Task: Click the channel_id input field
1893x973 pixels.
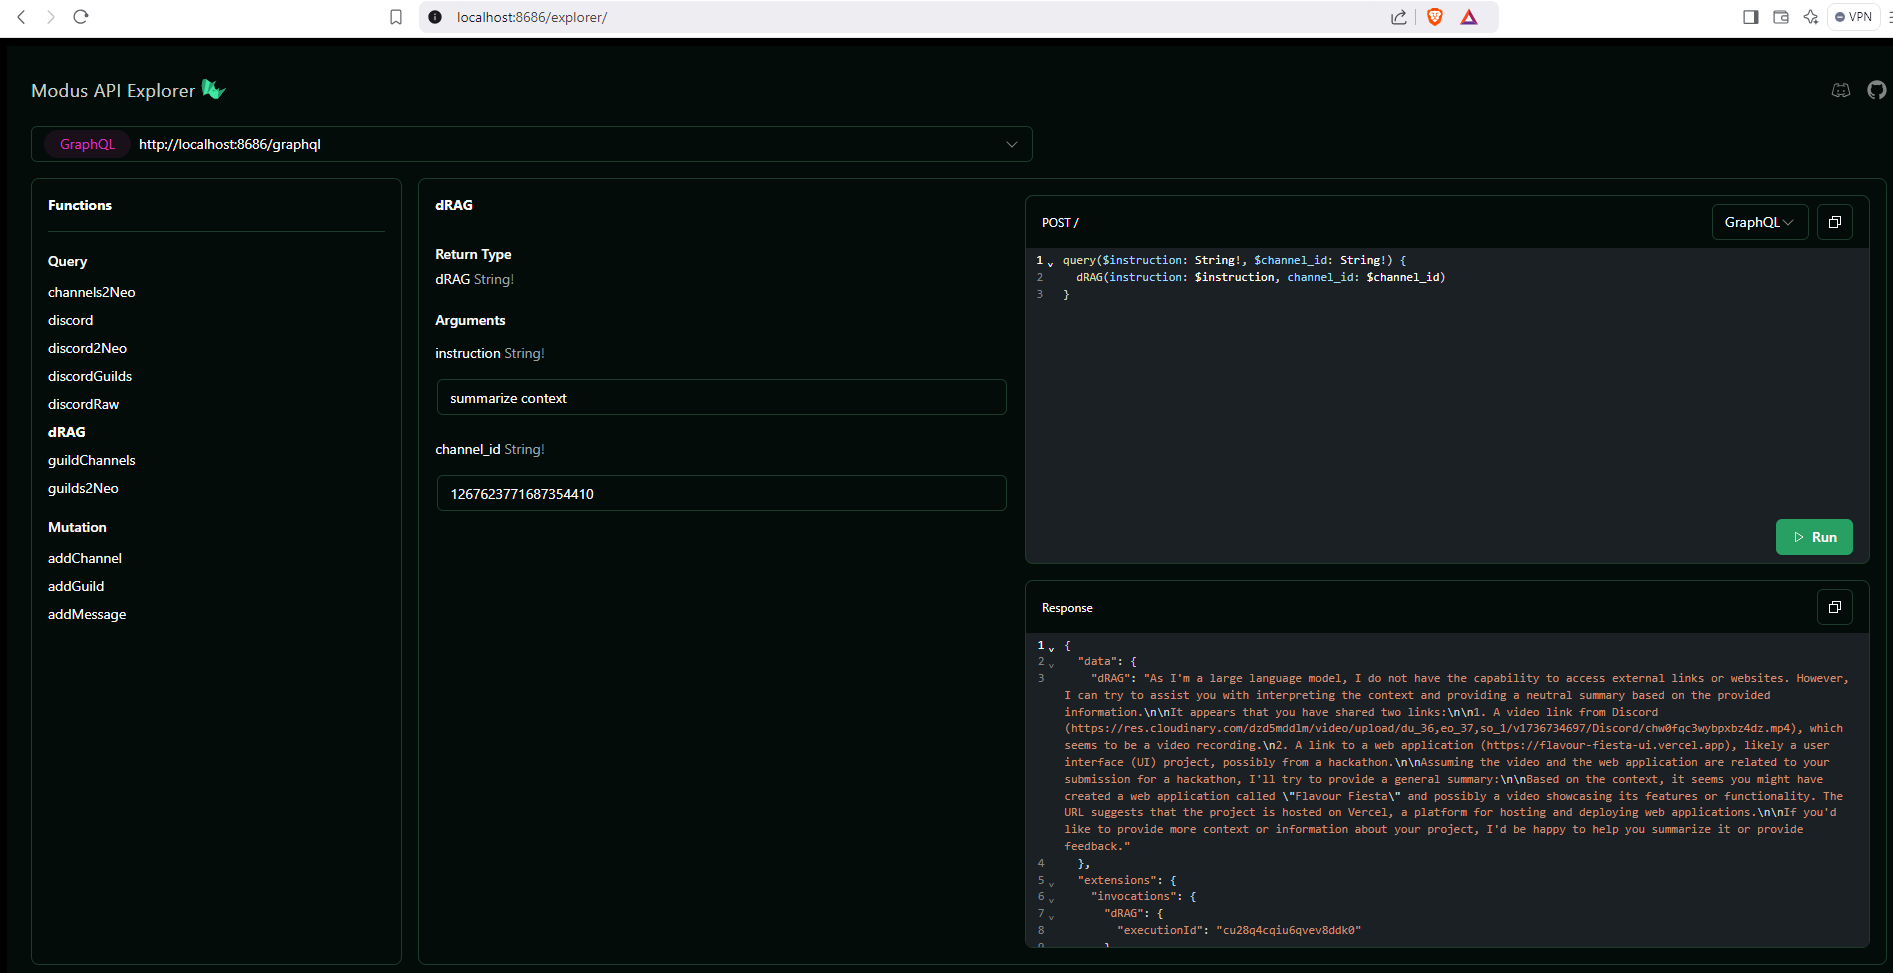Action: (721, 493)
